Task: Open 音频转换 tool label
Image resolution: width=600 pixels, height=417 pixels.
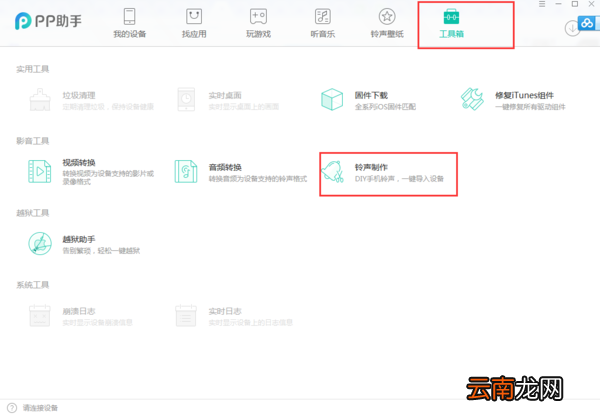Action: pyautogui.click(x=225, y=167)
